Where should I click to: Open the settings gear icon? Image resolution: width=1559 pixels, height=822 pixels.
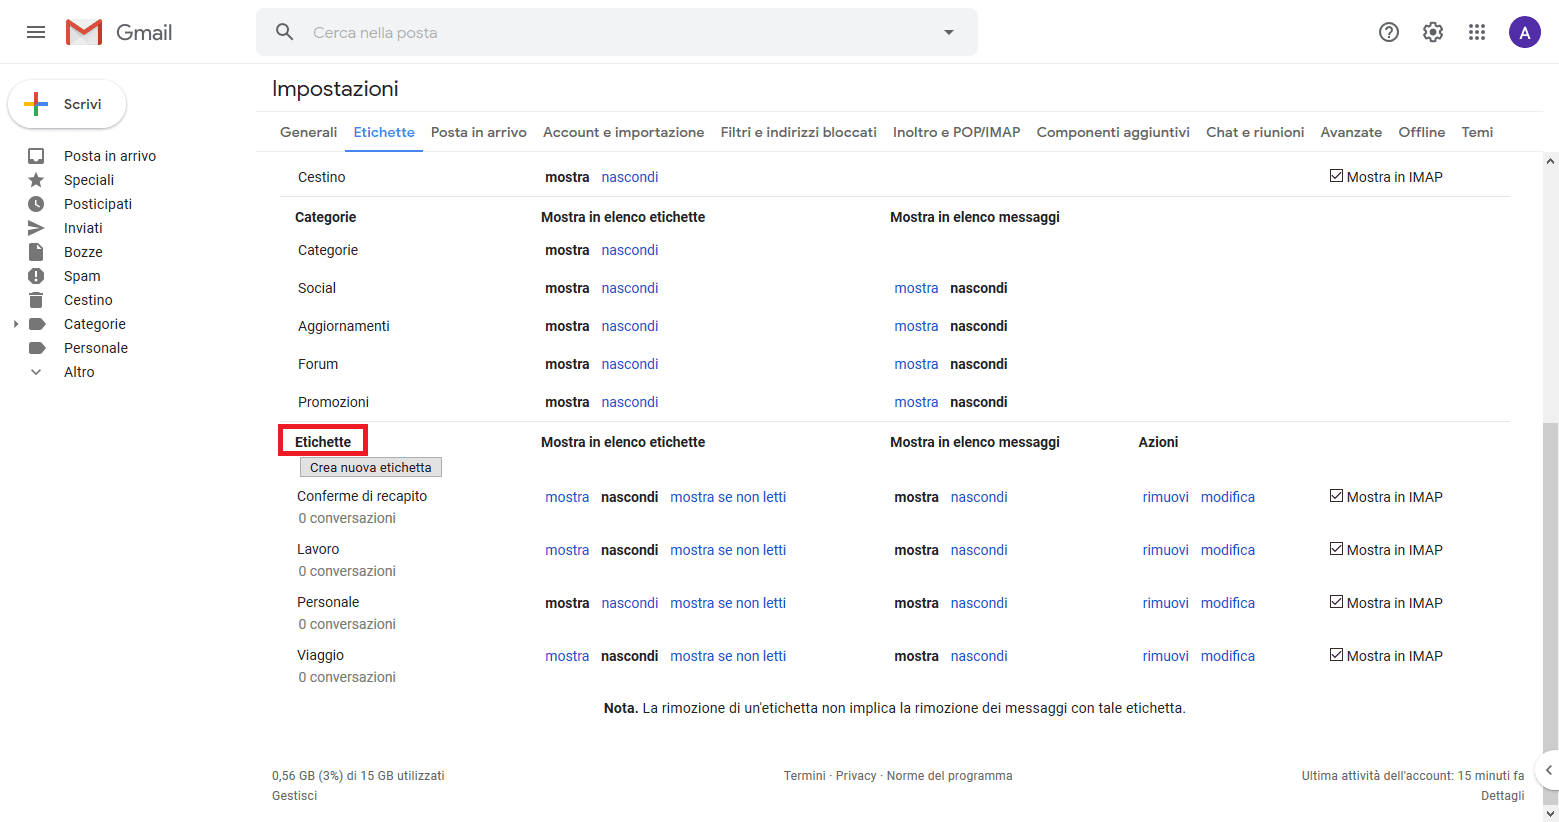(x=1433, y=32)
